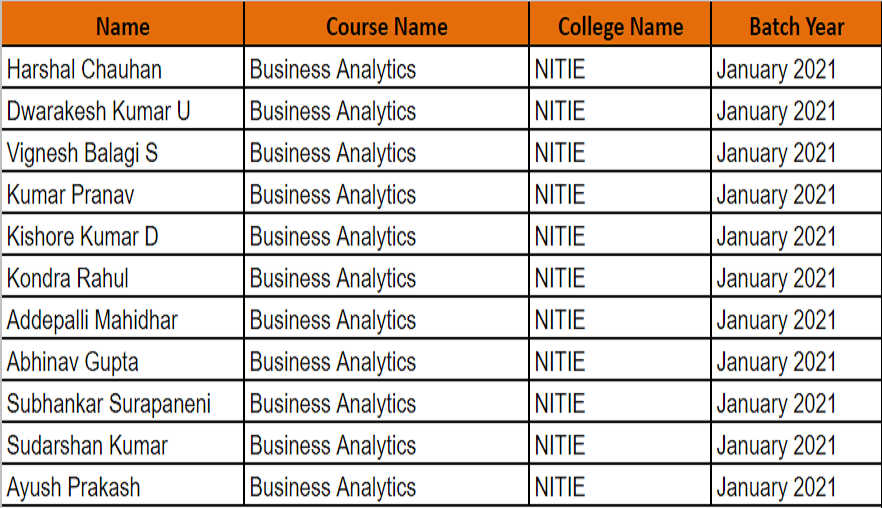Click the Abhinav Gupta name cell
882x508 pixels.
[x=73, y=362]
